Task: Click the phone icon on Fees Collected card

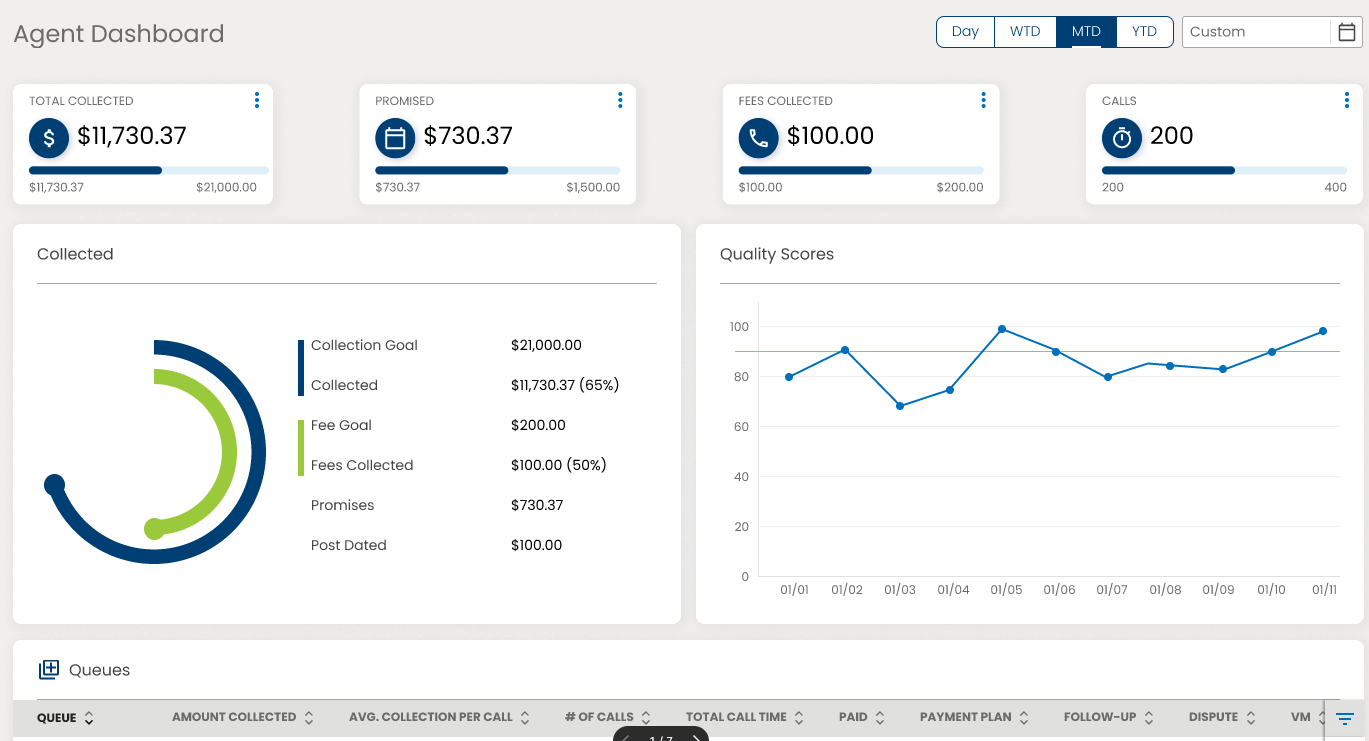Action: (758, 138)
